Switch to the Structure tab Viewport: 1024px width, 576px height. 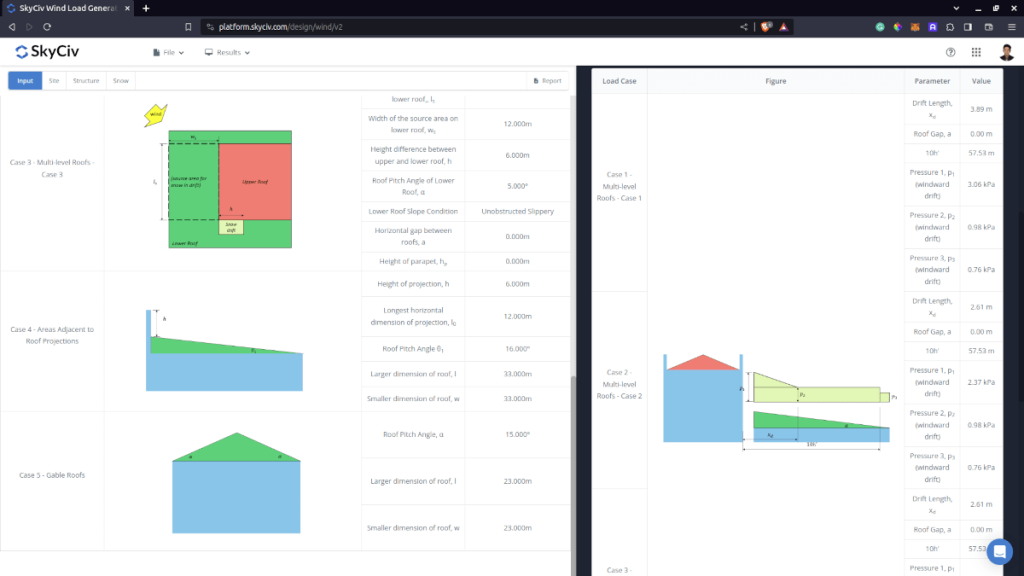click(86, 80)
